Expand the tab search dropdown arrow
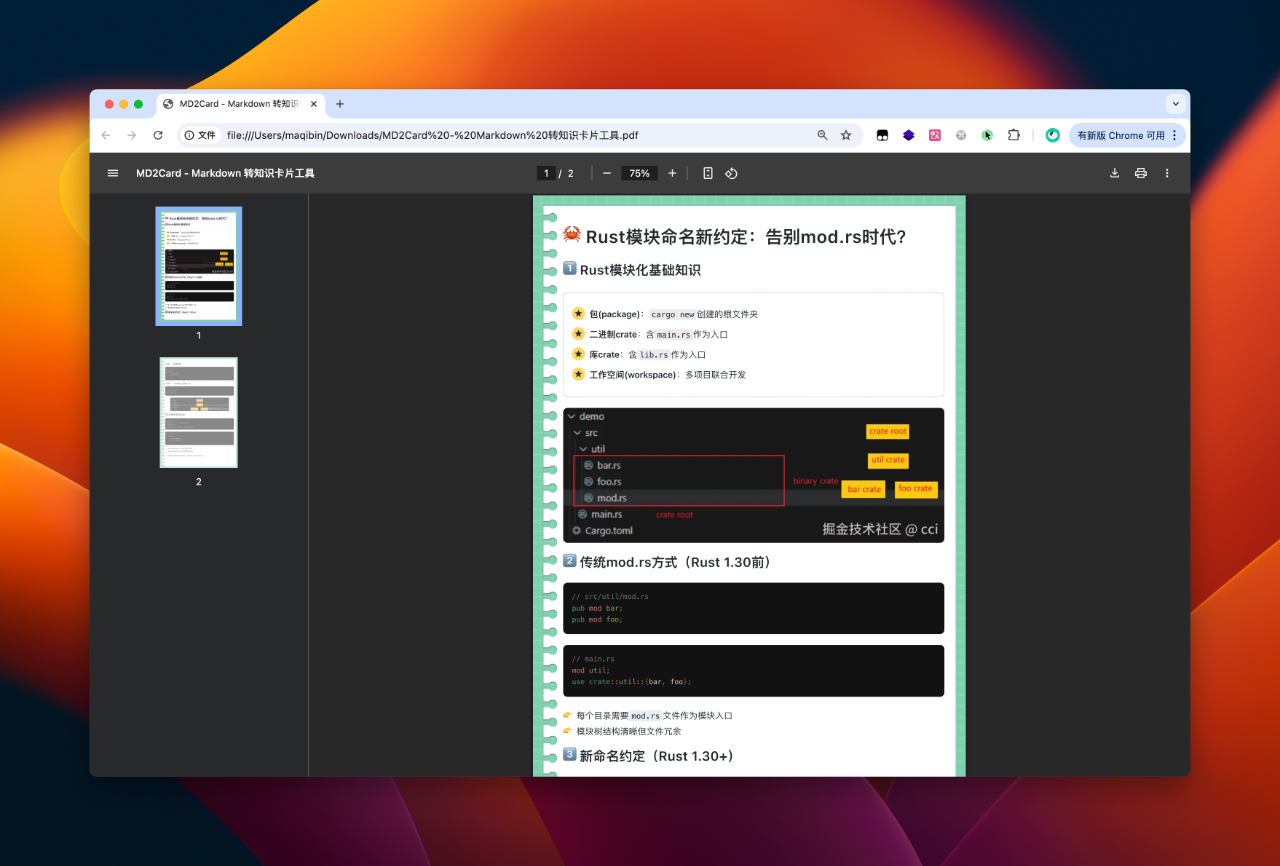The image size is (1280, 866). 1175,104
